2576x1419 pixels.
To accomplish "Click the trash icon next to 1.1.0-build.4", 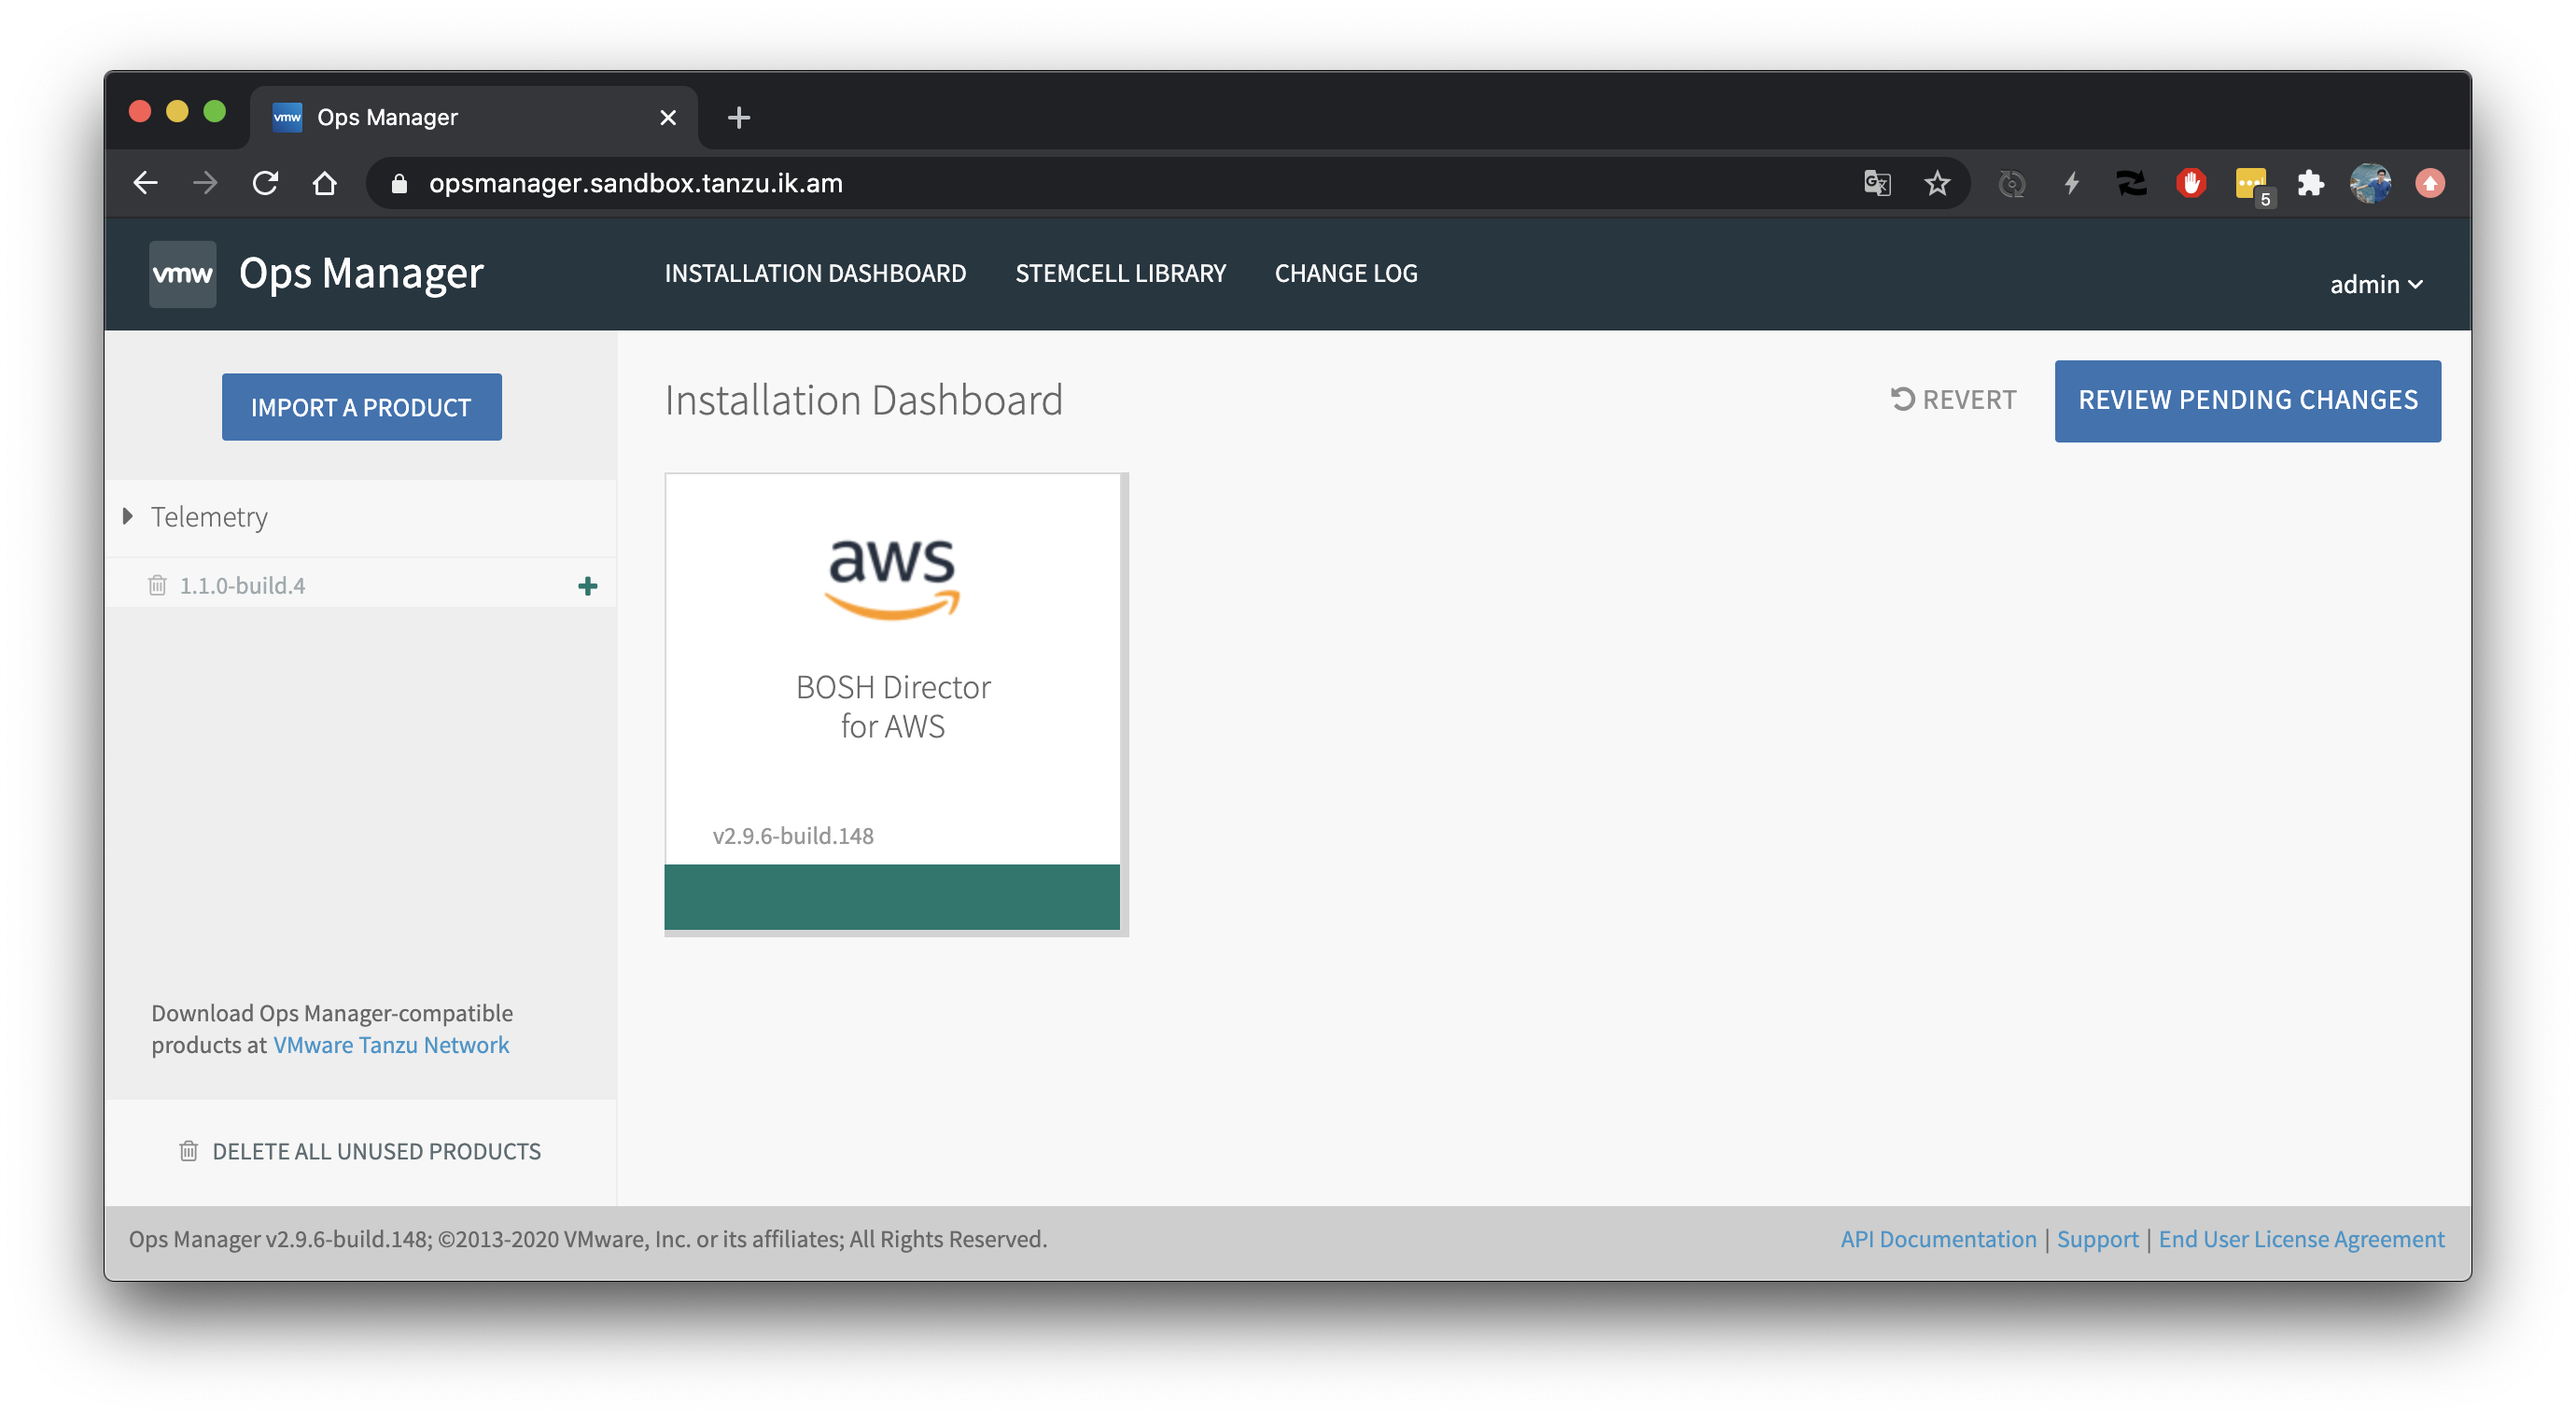I will [157, 586].
